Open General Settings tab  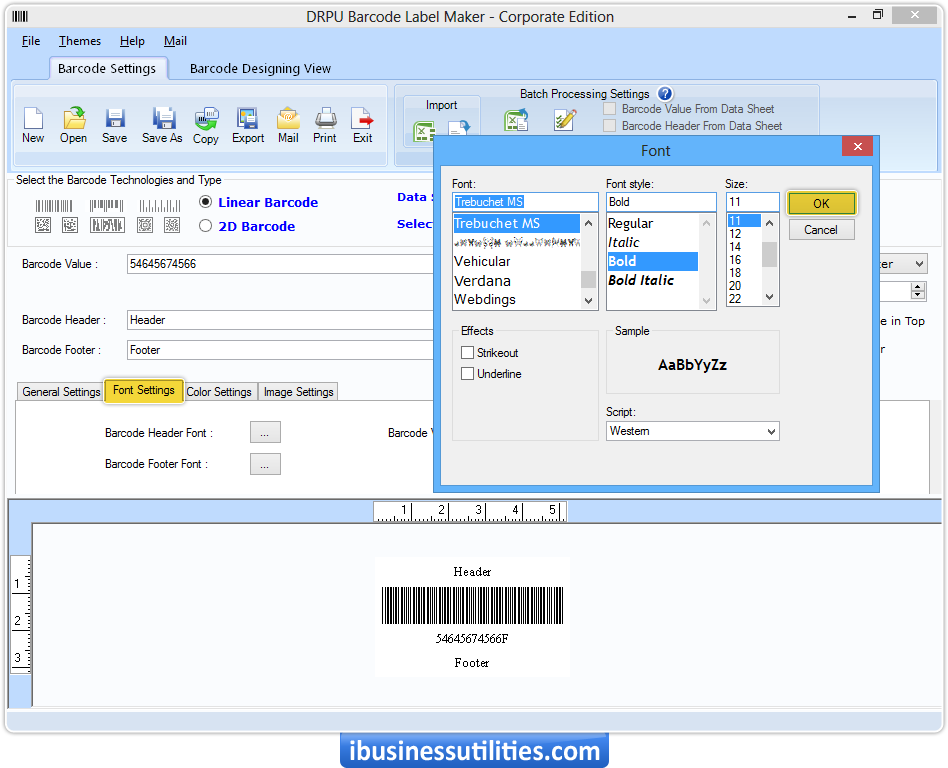(x=61, y=392)
